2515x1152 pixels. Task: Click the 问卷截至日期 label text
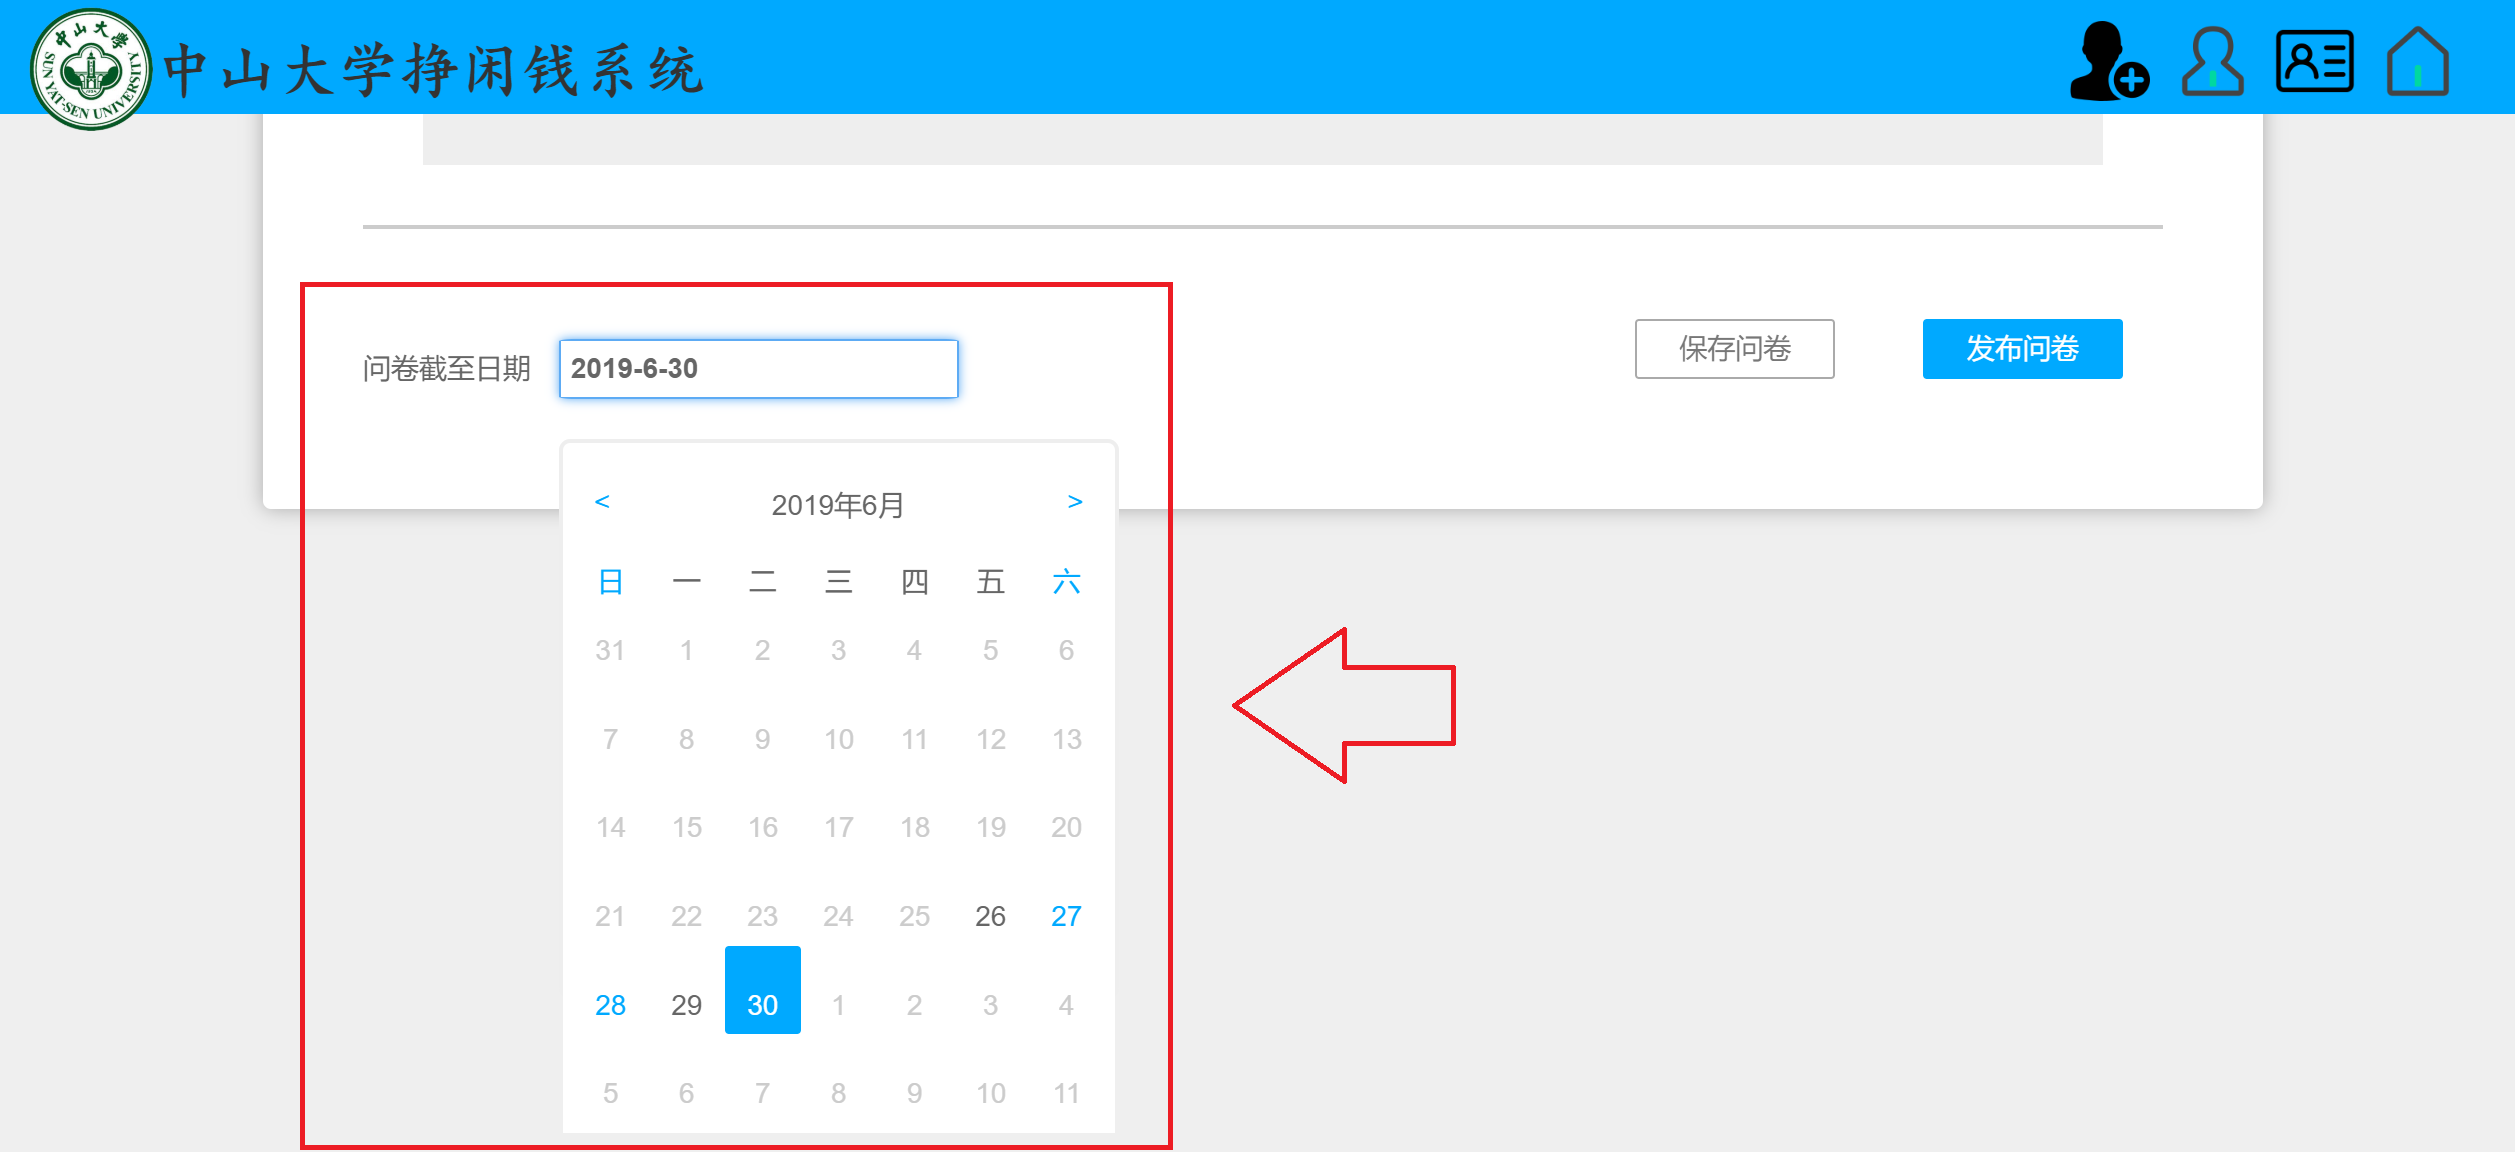click(446, 369)
